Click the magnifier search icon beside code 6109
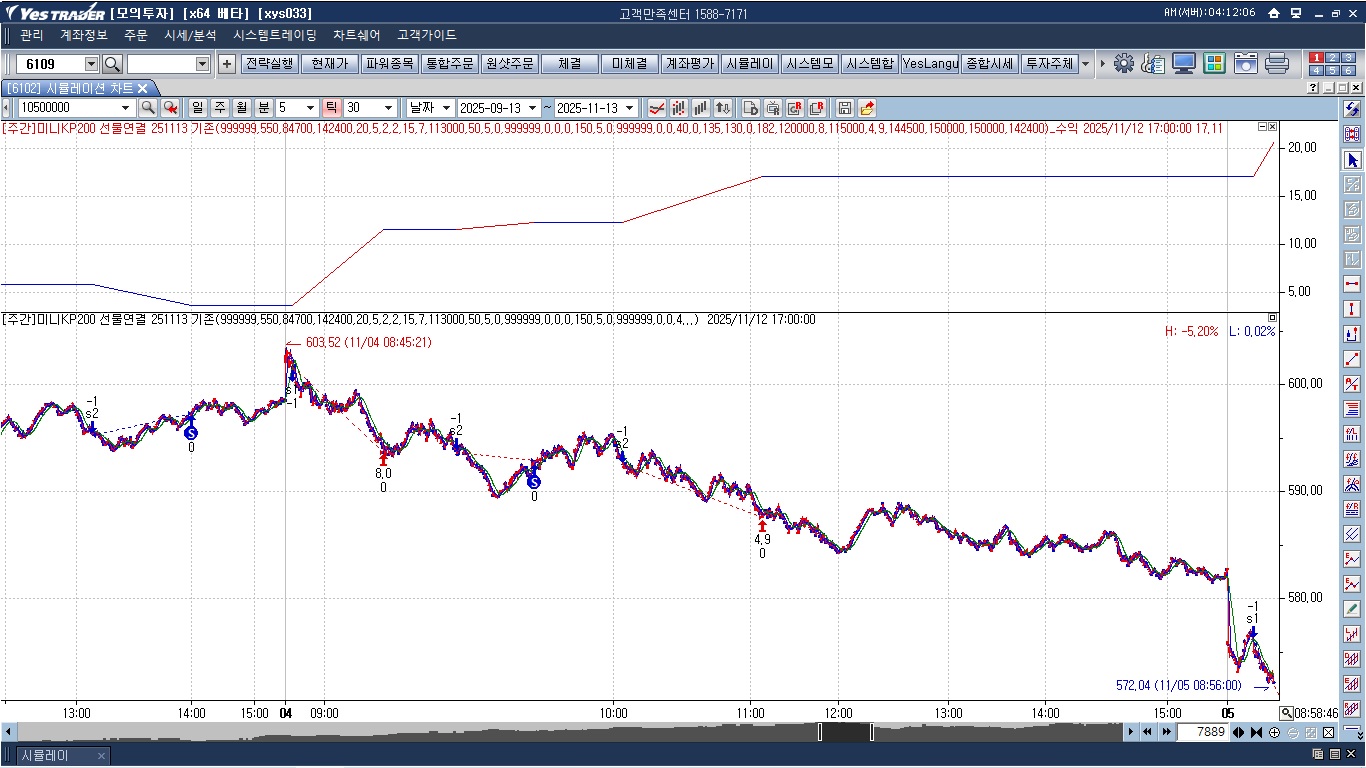1366x768 pixels. coord(113,64)
